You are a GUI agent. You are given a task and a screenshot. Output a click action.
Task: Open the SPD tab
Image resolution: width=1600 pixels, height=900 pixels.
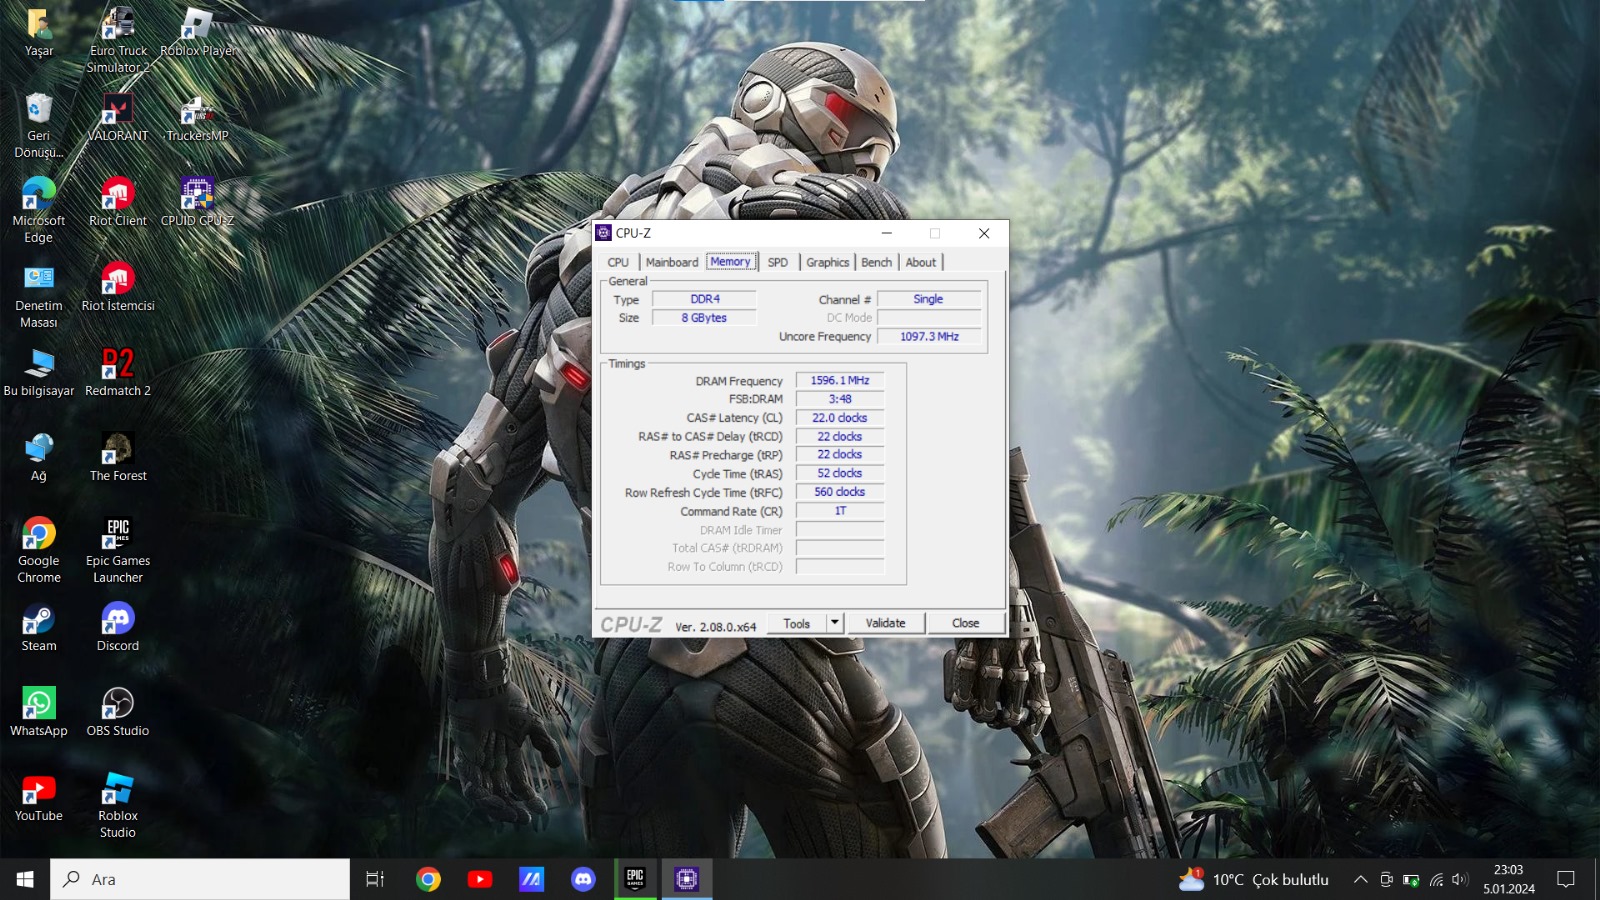(778, 262)
